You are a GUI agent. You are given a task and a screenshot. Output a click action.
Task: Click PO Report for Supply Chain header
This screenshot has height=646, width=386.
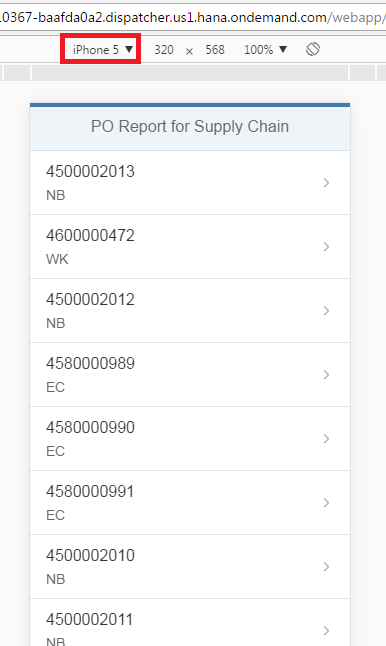(190, 126)
